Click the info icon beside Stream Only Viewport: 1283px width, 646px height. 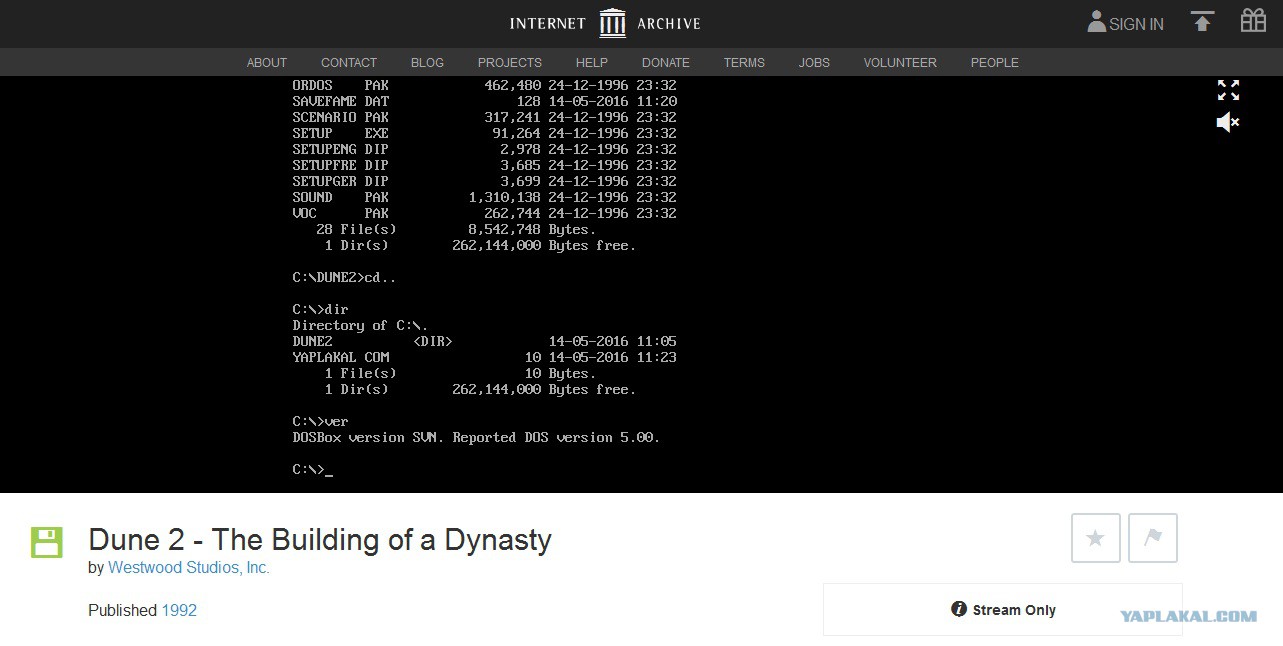959,609
